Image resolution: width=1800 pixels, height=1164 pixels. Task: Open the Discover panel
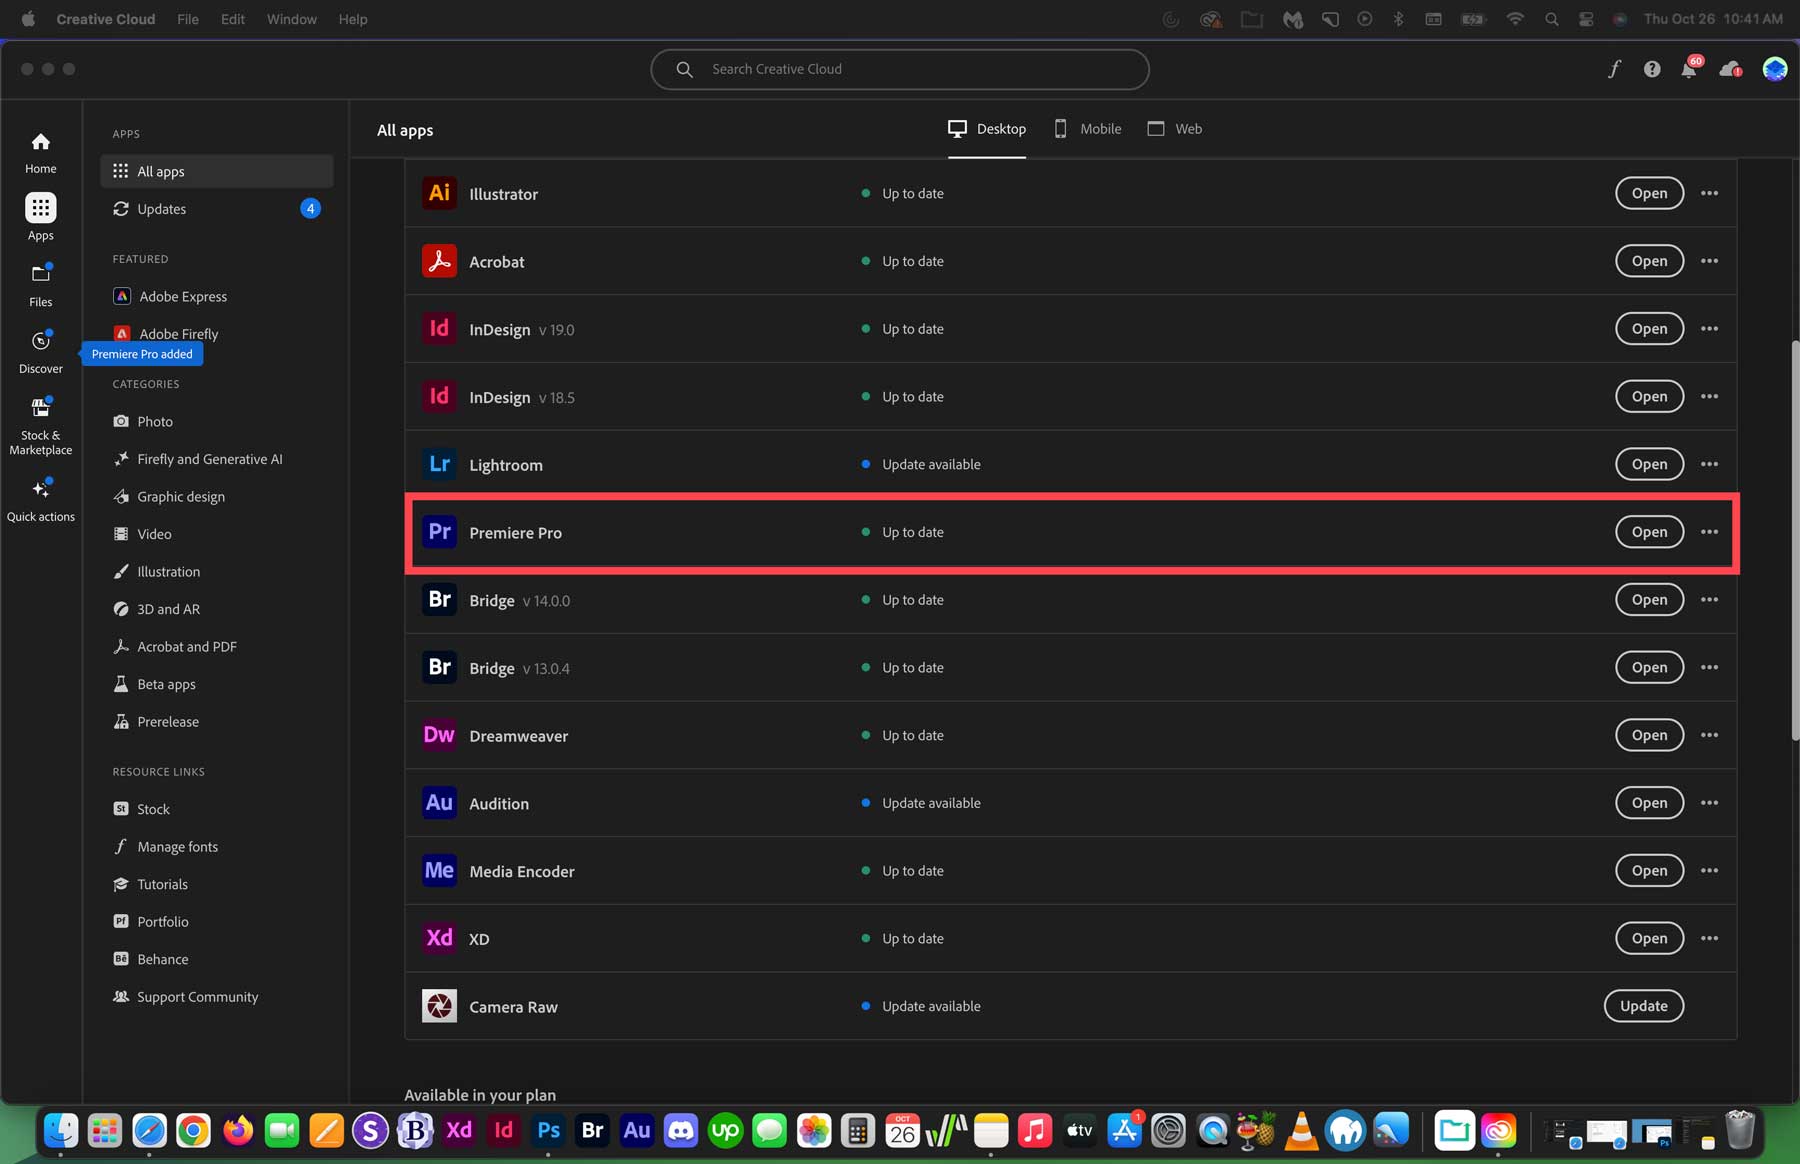click(x=40, y=348)
